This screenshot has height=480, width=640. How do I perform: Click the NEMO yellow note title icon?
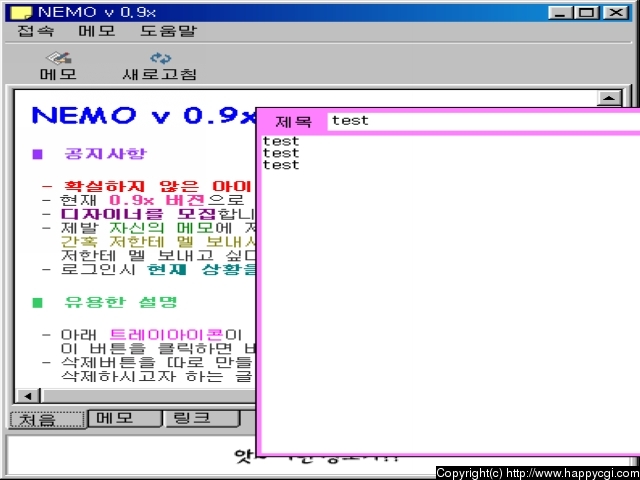(x=20, y=13)
